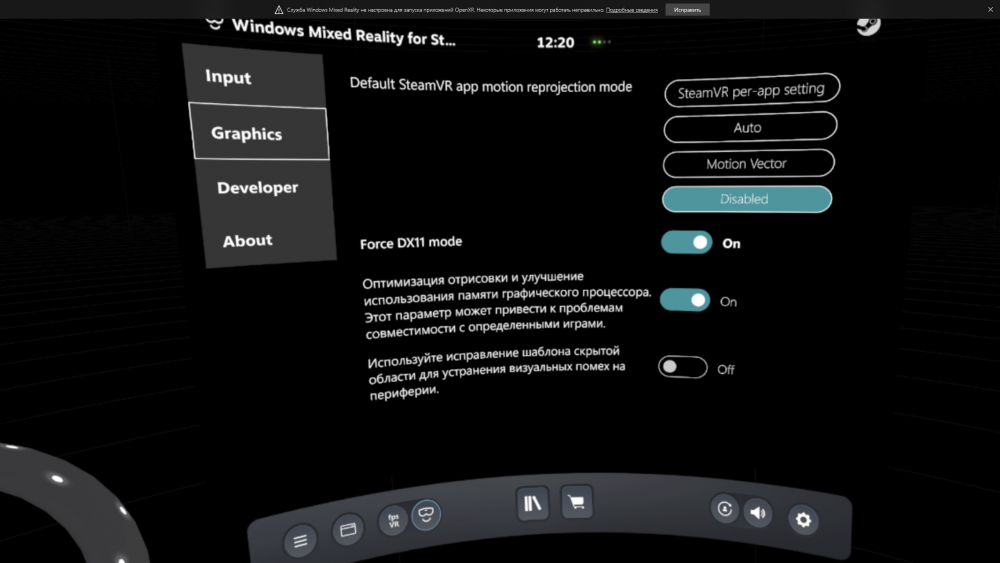The image size is (1000, 563).
Task: Turn off Force DX11 mode toggle
Action: 686,242
